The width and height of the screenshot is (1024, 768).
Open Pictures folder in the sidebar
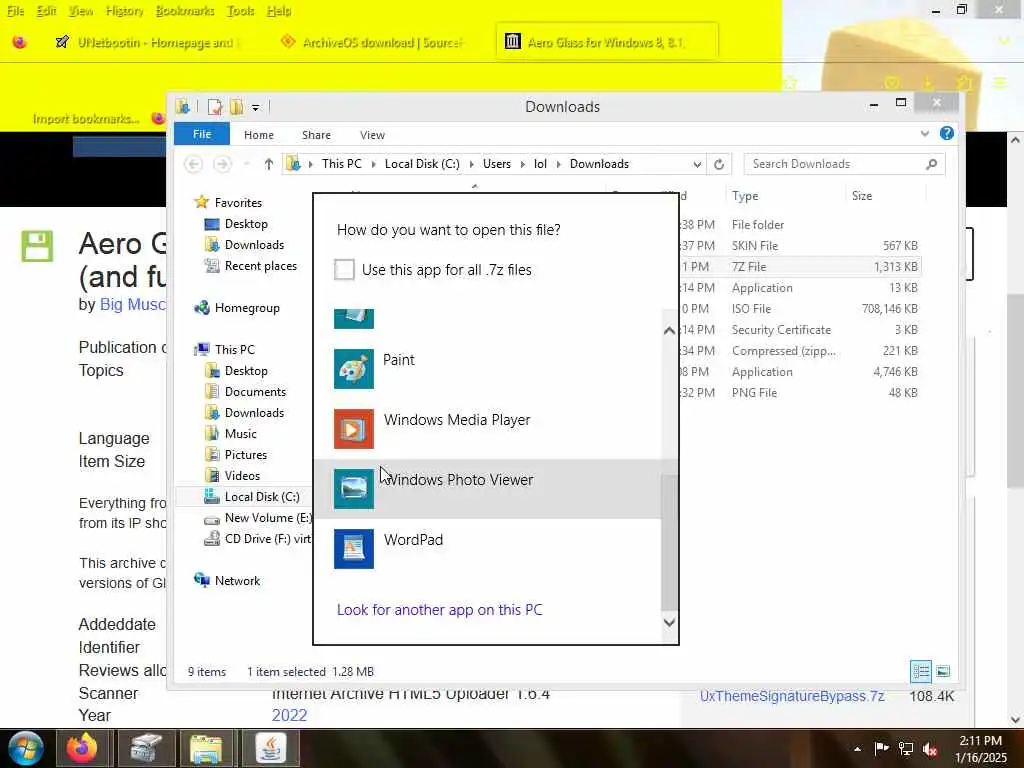(x=245, y=455)
